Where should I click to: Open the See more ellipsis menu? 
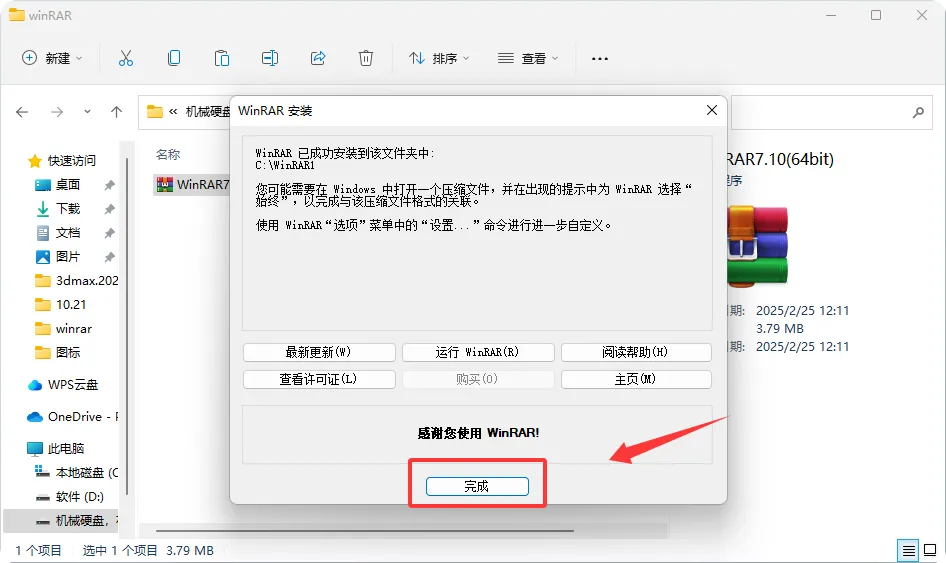point(600,59)
